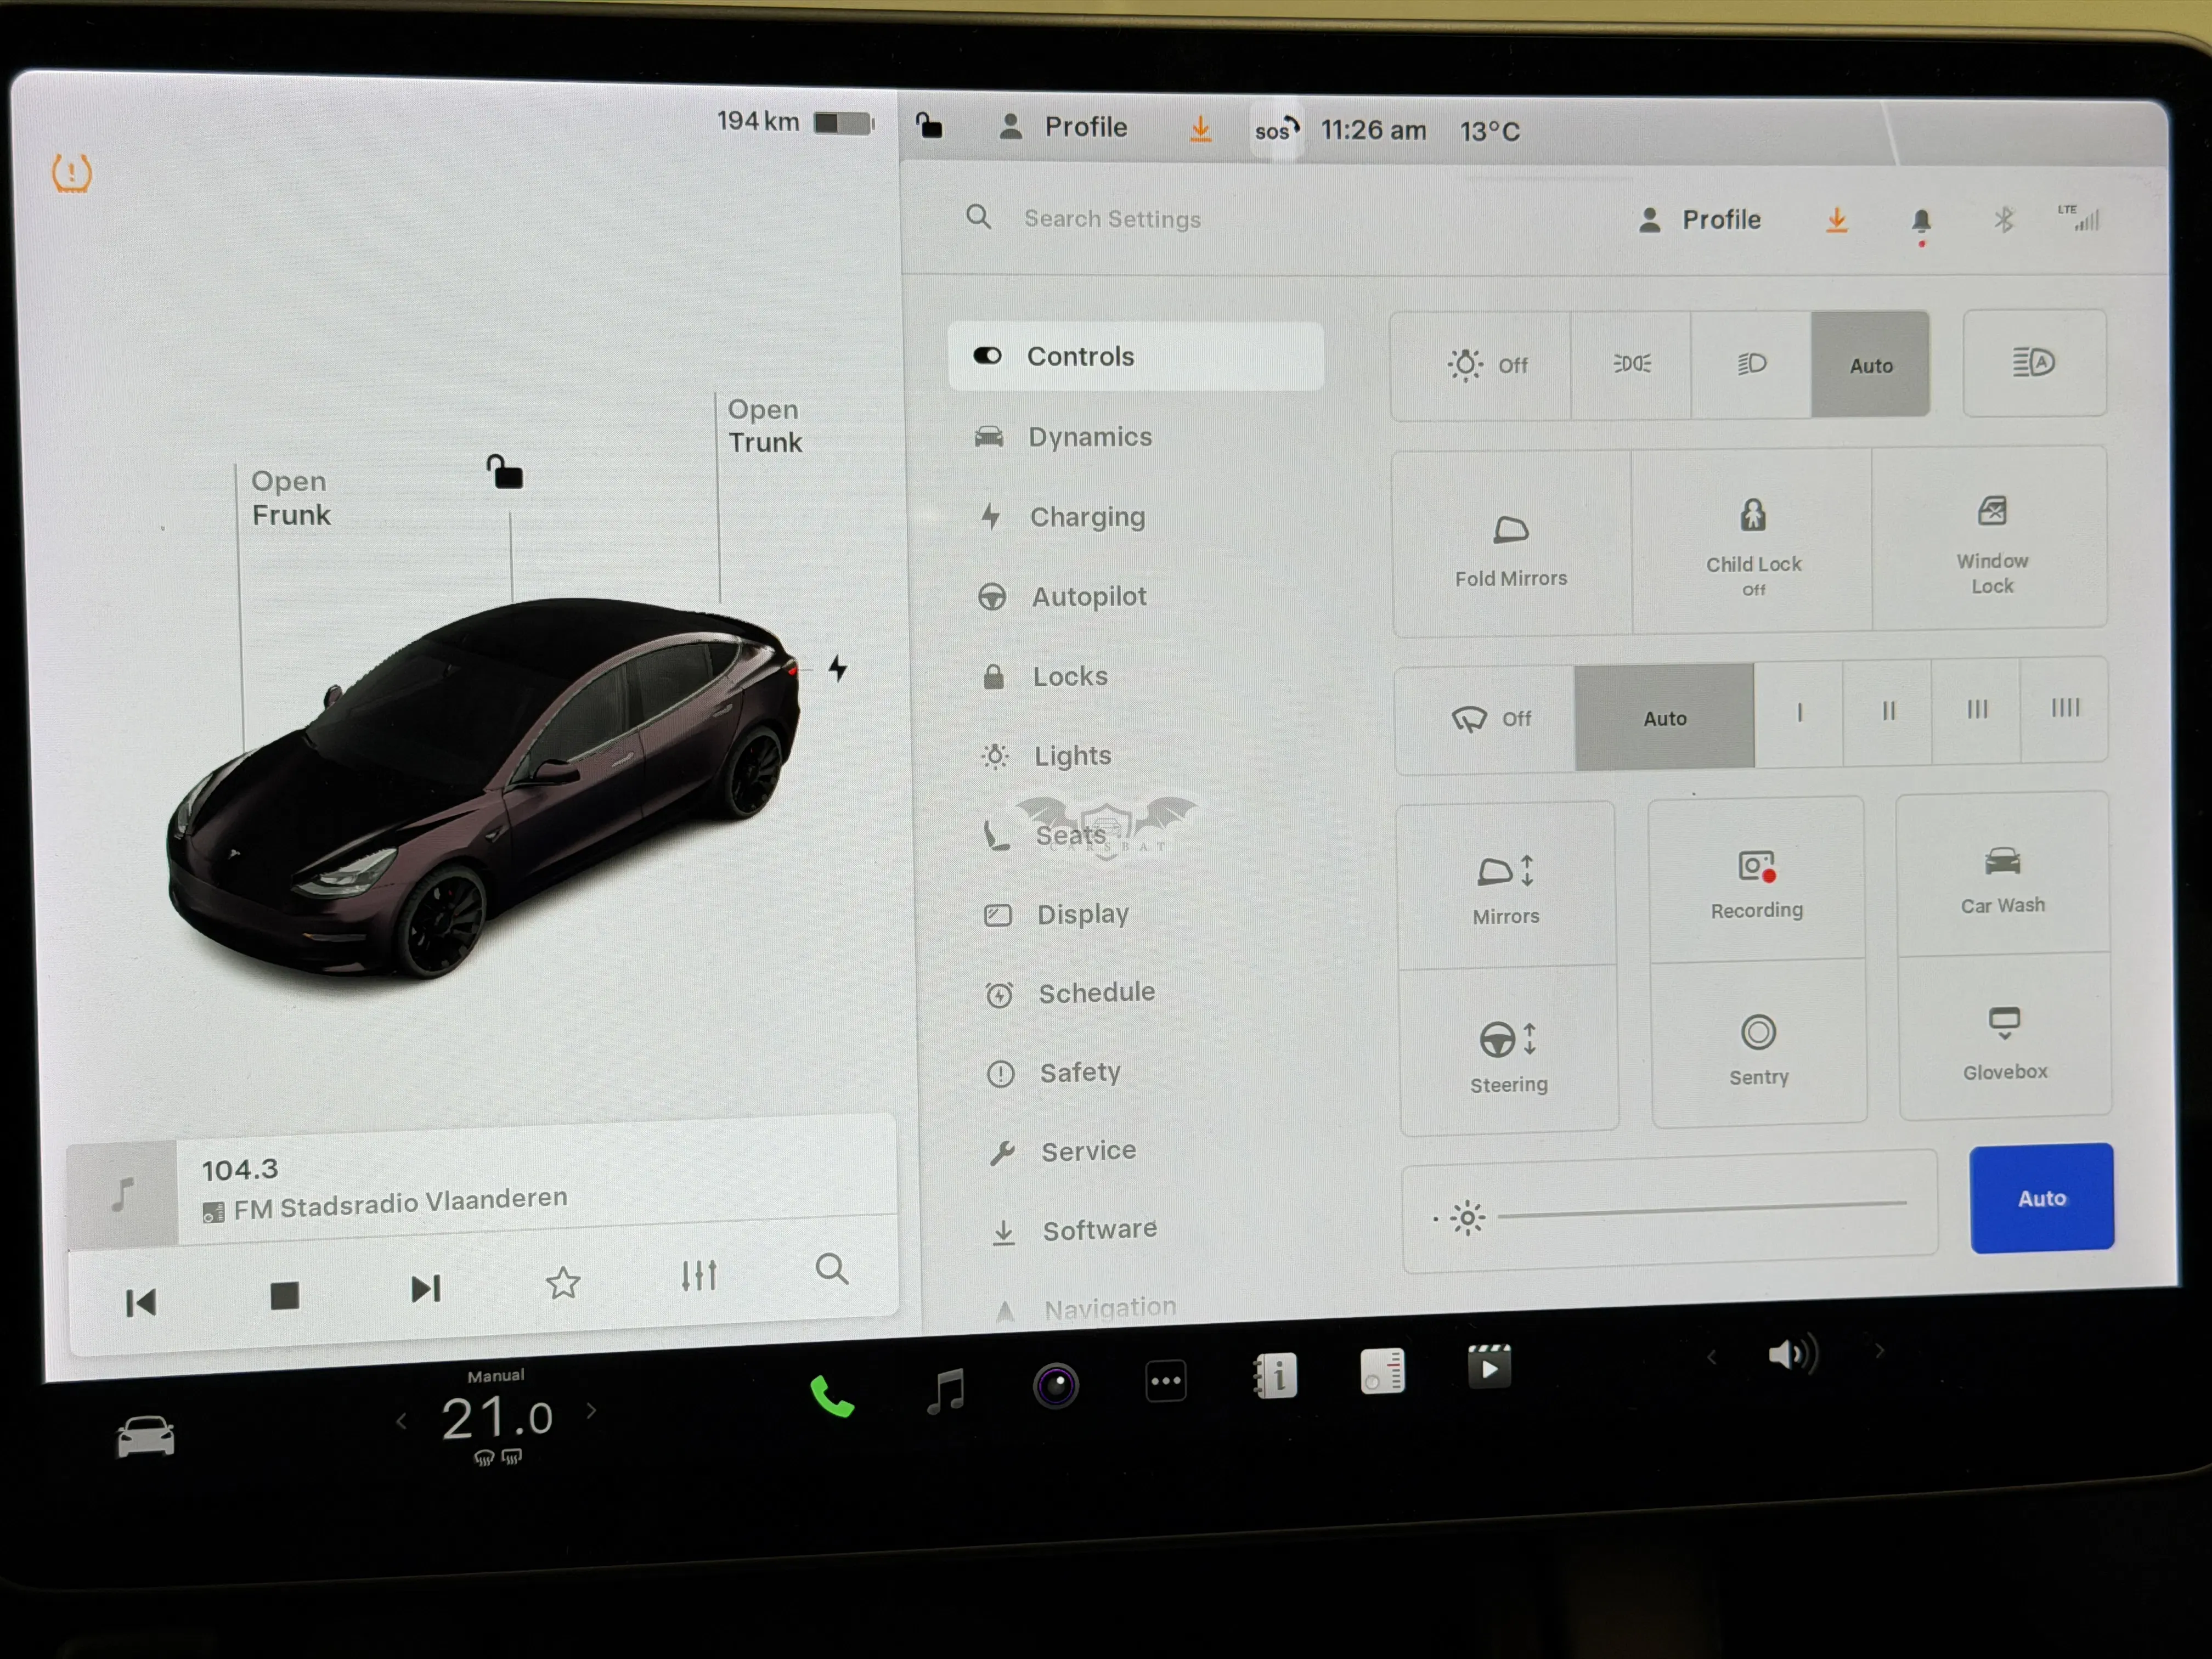Image resolution: width=2212 pixels, height=1659 pixels.
Task: Lower volume with left chevron
Action: point(1712,1358)
